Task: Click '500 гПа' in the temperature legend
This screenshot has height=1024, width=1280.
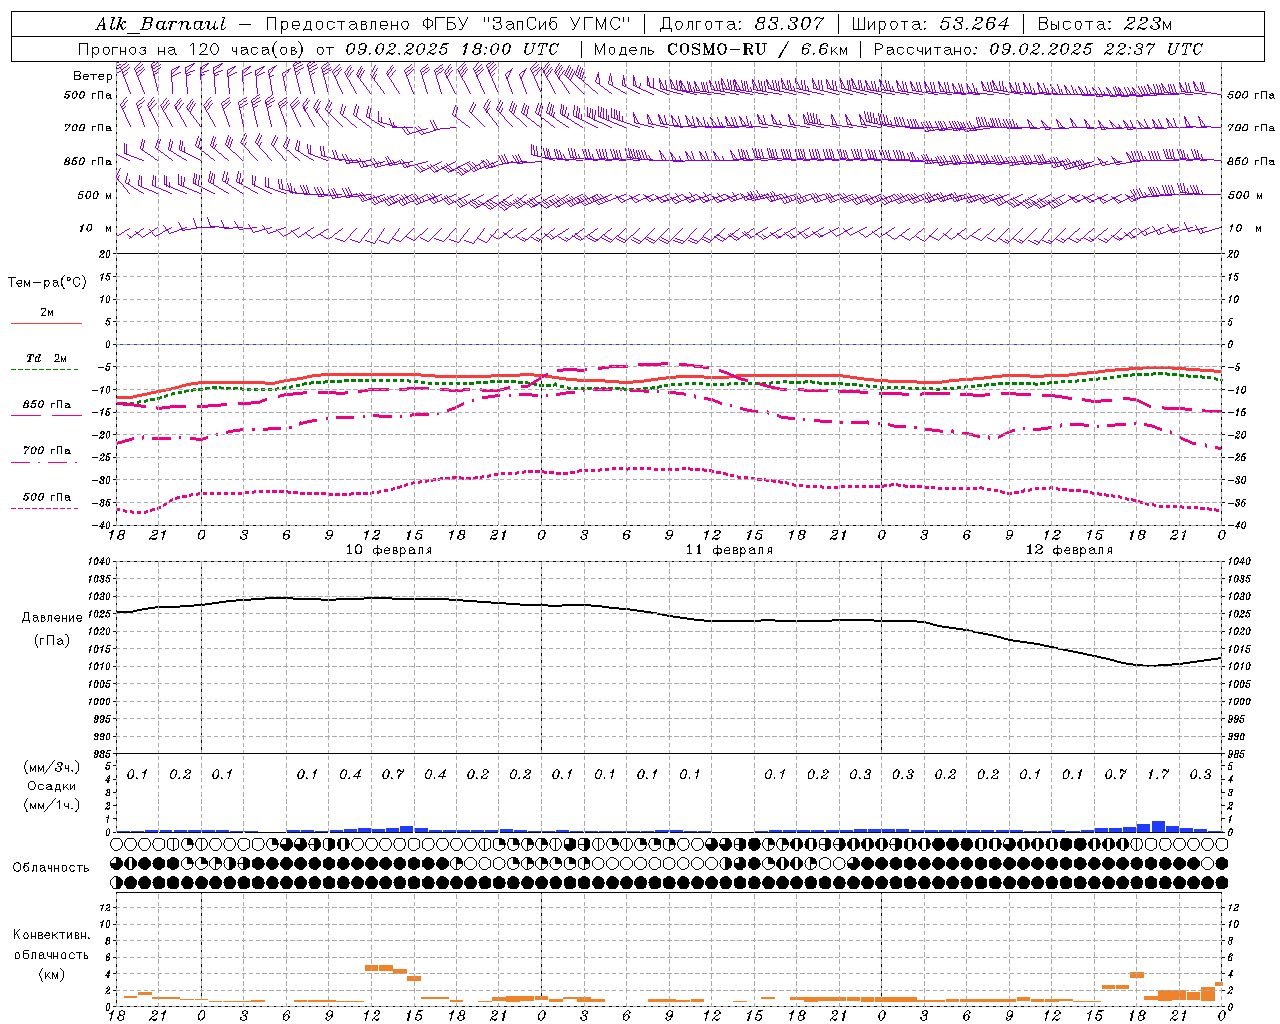Action: click(x=47, y=497)
